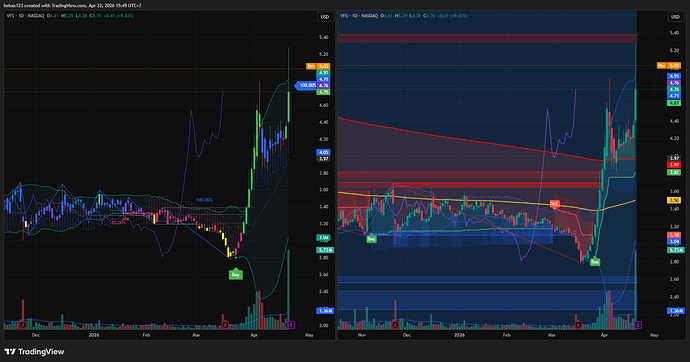Click the orange Pre 5.03 price label, left chart

point(318,66)
